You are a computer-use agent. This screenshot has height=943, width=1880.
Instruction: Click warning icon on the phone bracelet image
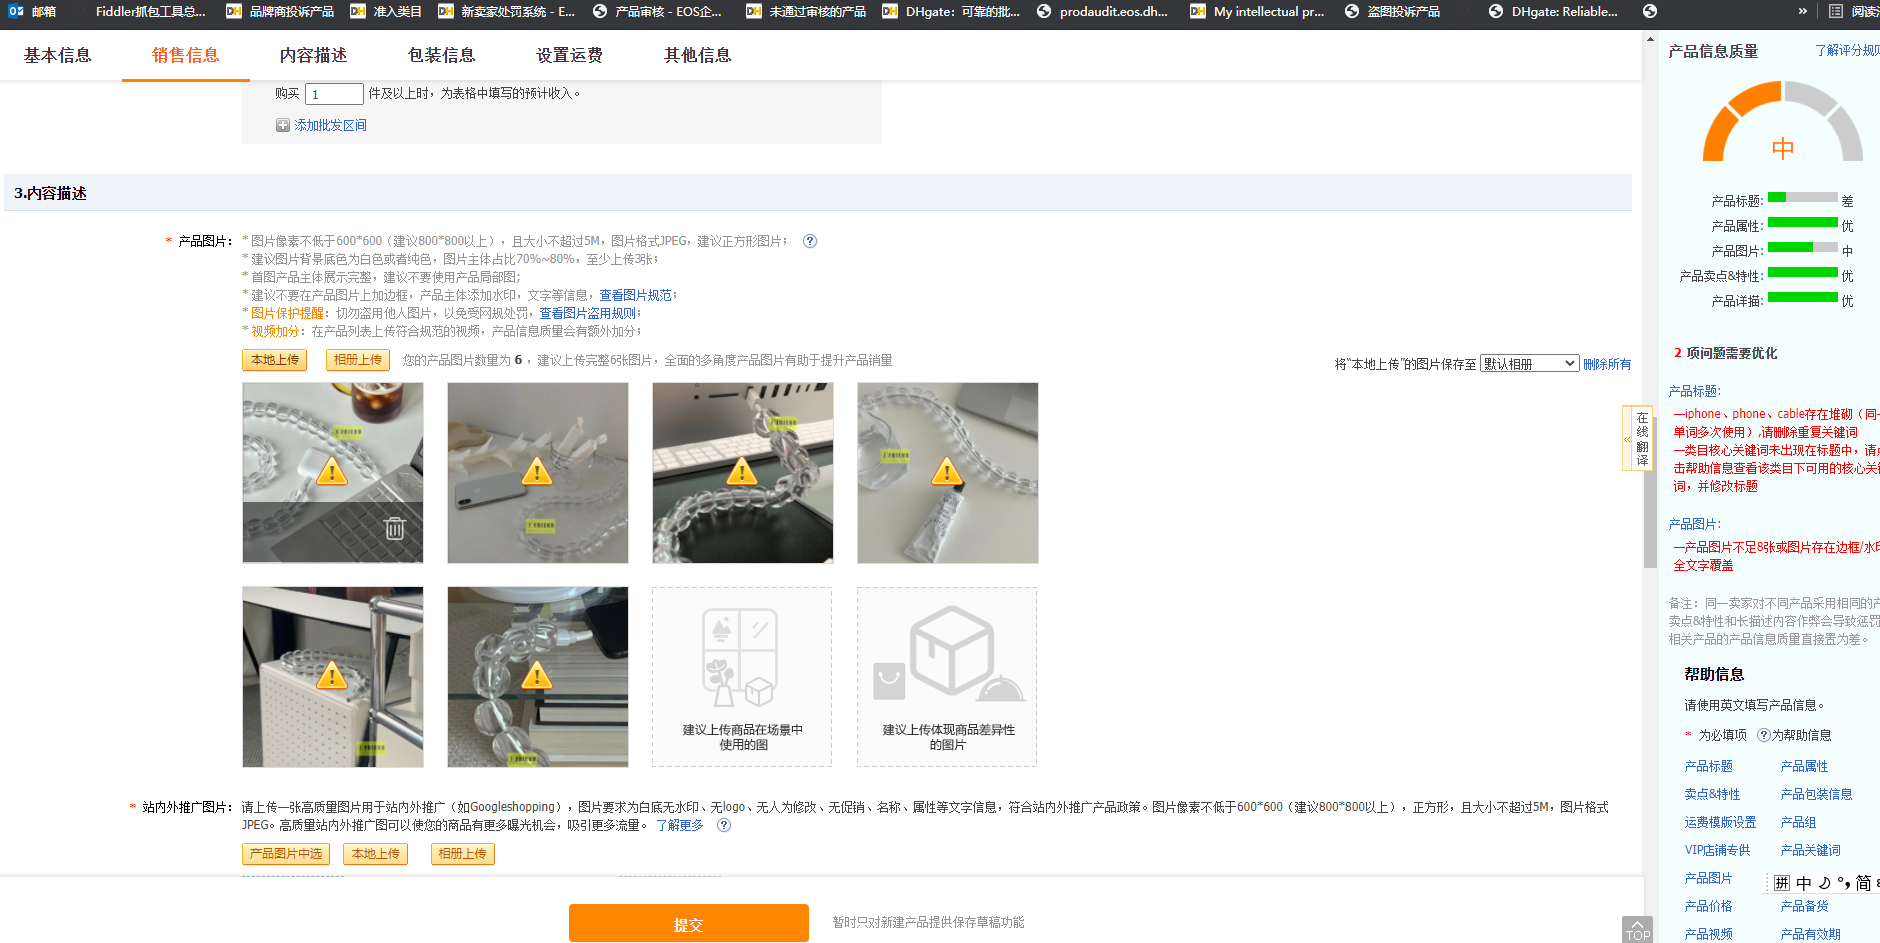click(537, 471)
